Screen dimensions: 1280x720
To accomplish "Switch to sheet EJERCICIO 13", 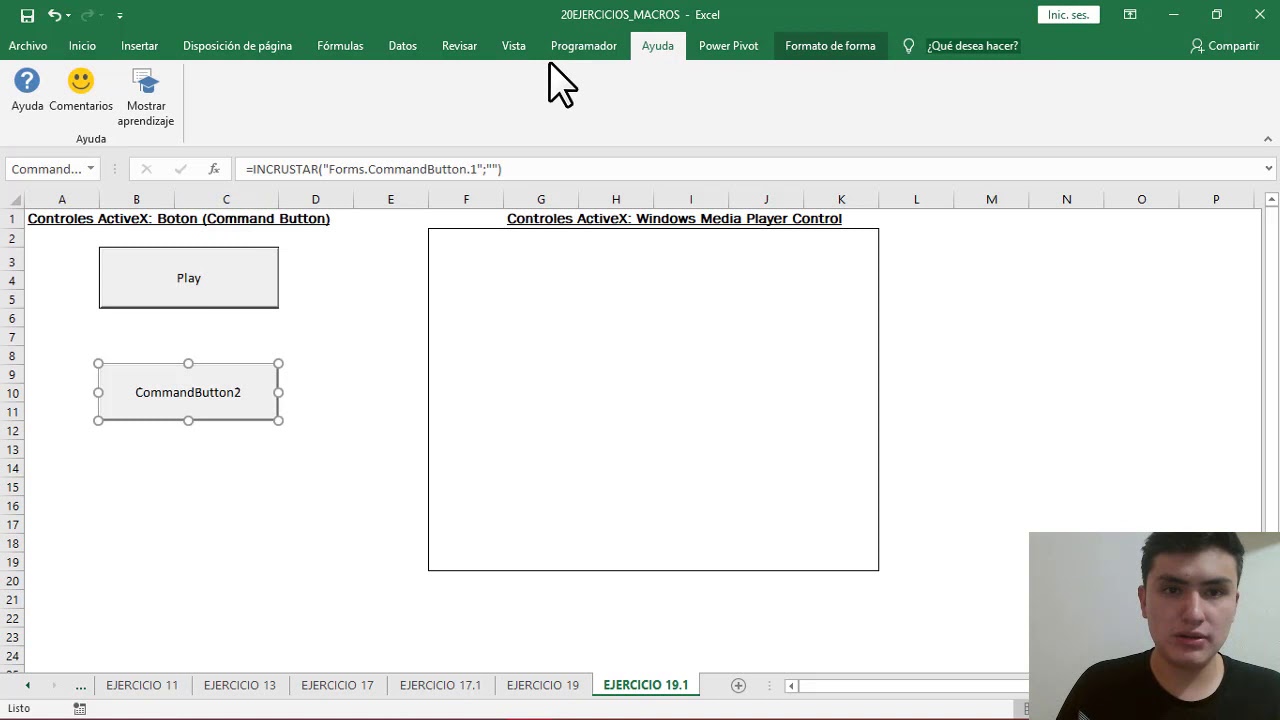I will pos(240,685).
